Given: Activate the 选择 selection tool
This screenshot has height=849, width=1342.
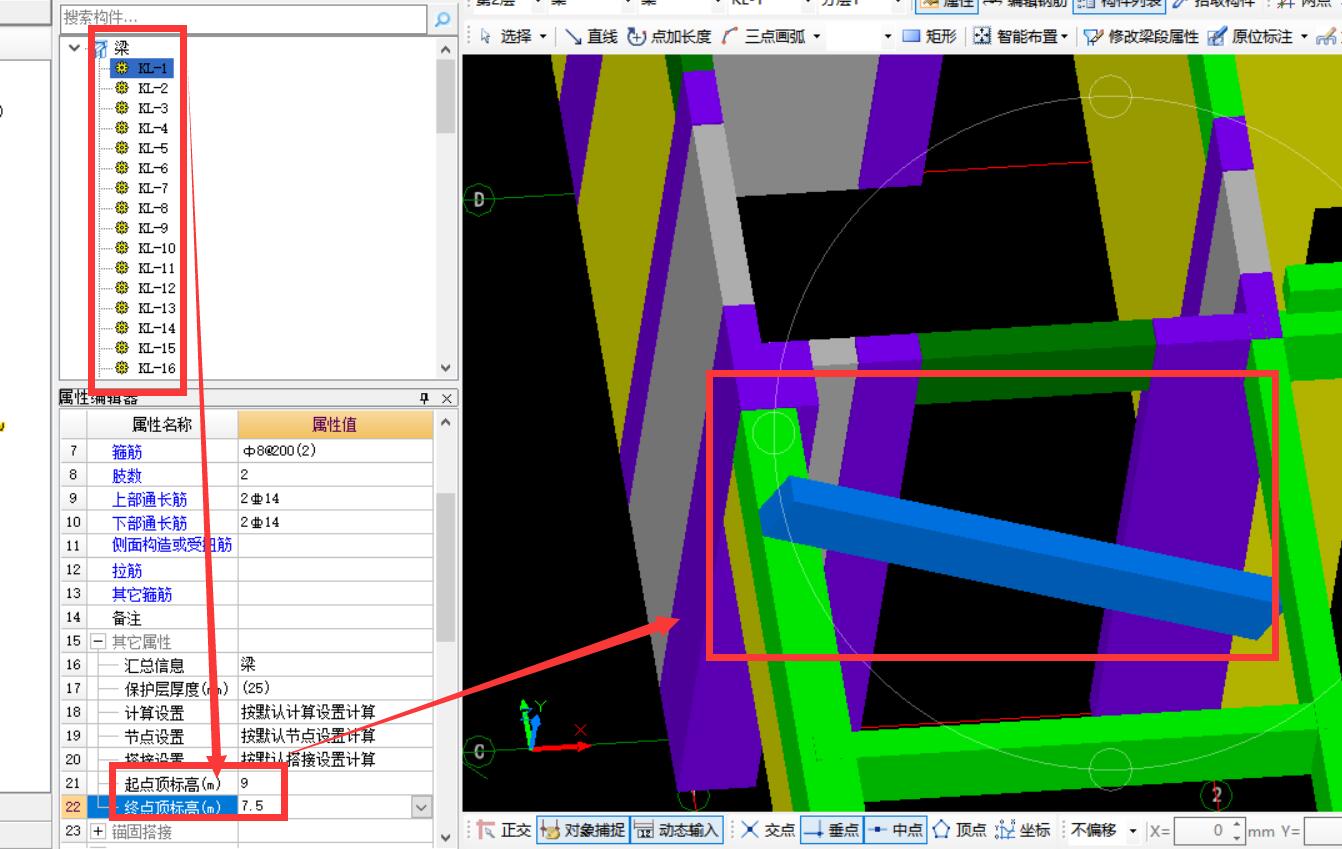Looking at the screenshot, I should [x=506, y=36].
